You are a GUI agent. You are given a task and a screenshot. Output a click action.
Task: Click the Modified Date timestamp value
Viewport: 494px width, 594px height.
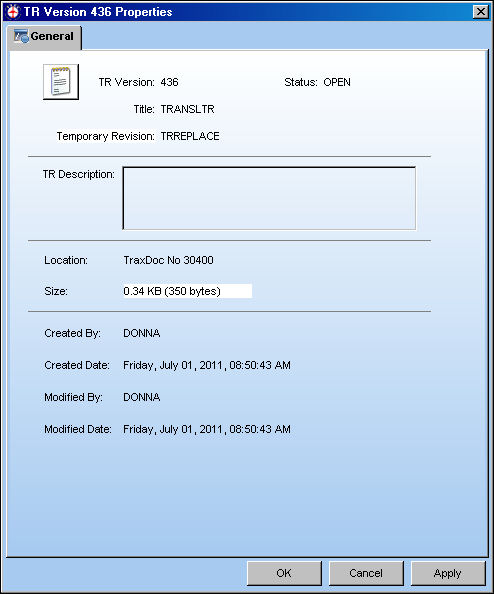point(207,429)
